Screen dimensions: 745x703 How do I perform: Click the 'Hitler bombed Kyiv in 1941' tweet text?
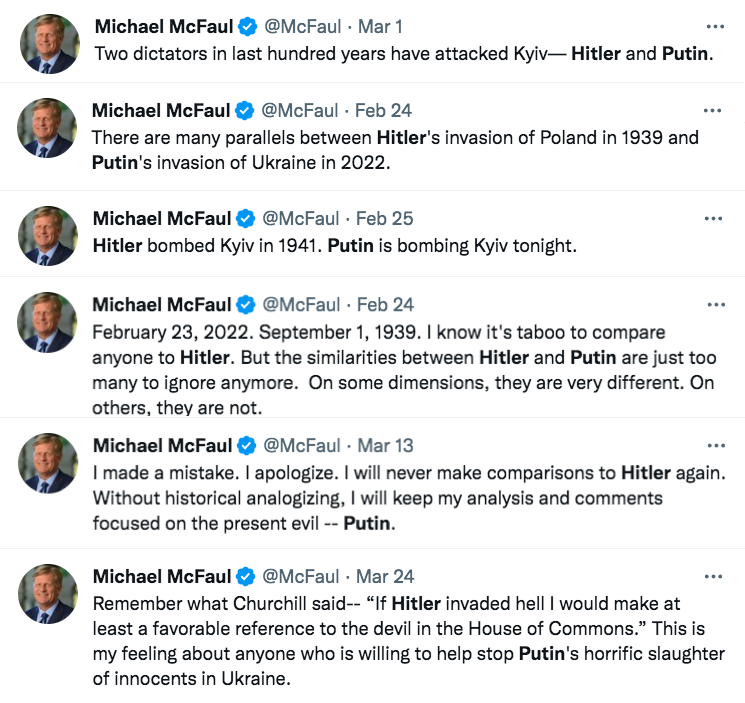(335, 245)
